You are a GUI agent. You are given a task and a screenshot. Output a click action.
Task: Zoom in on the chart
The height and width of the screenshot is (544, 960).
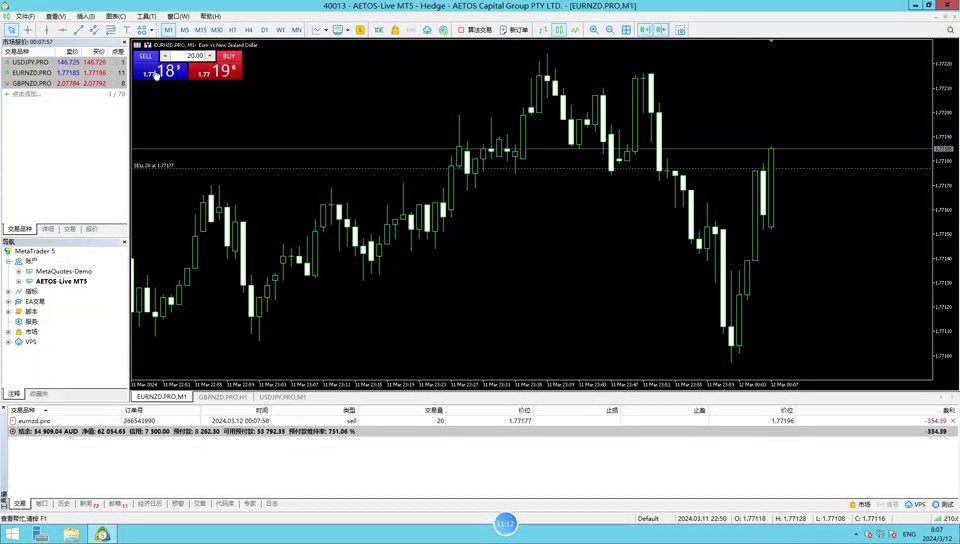pos(594,30)
